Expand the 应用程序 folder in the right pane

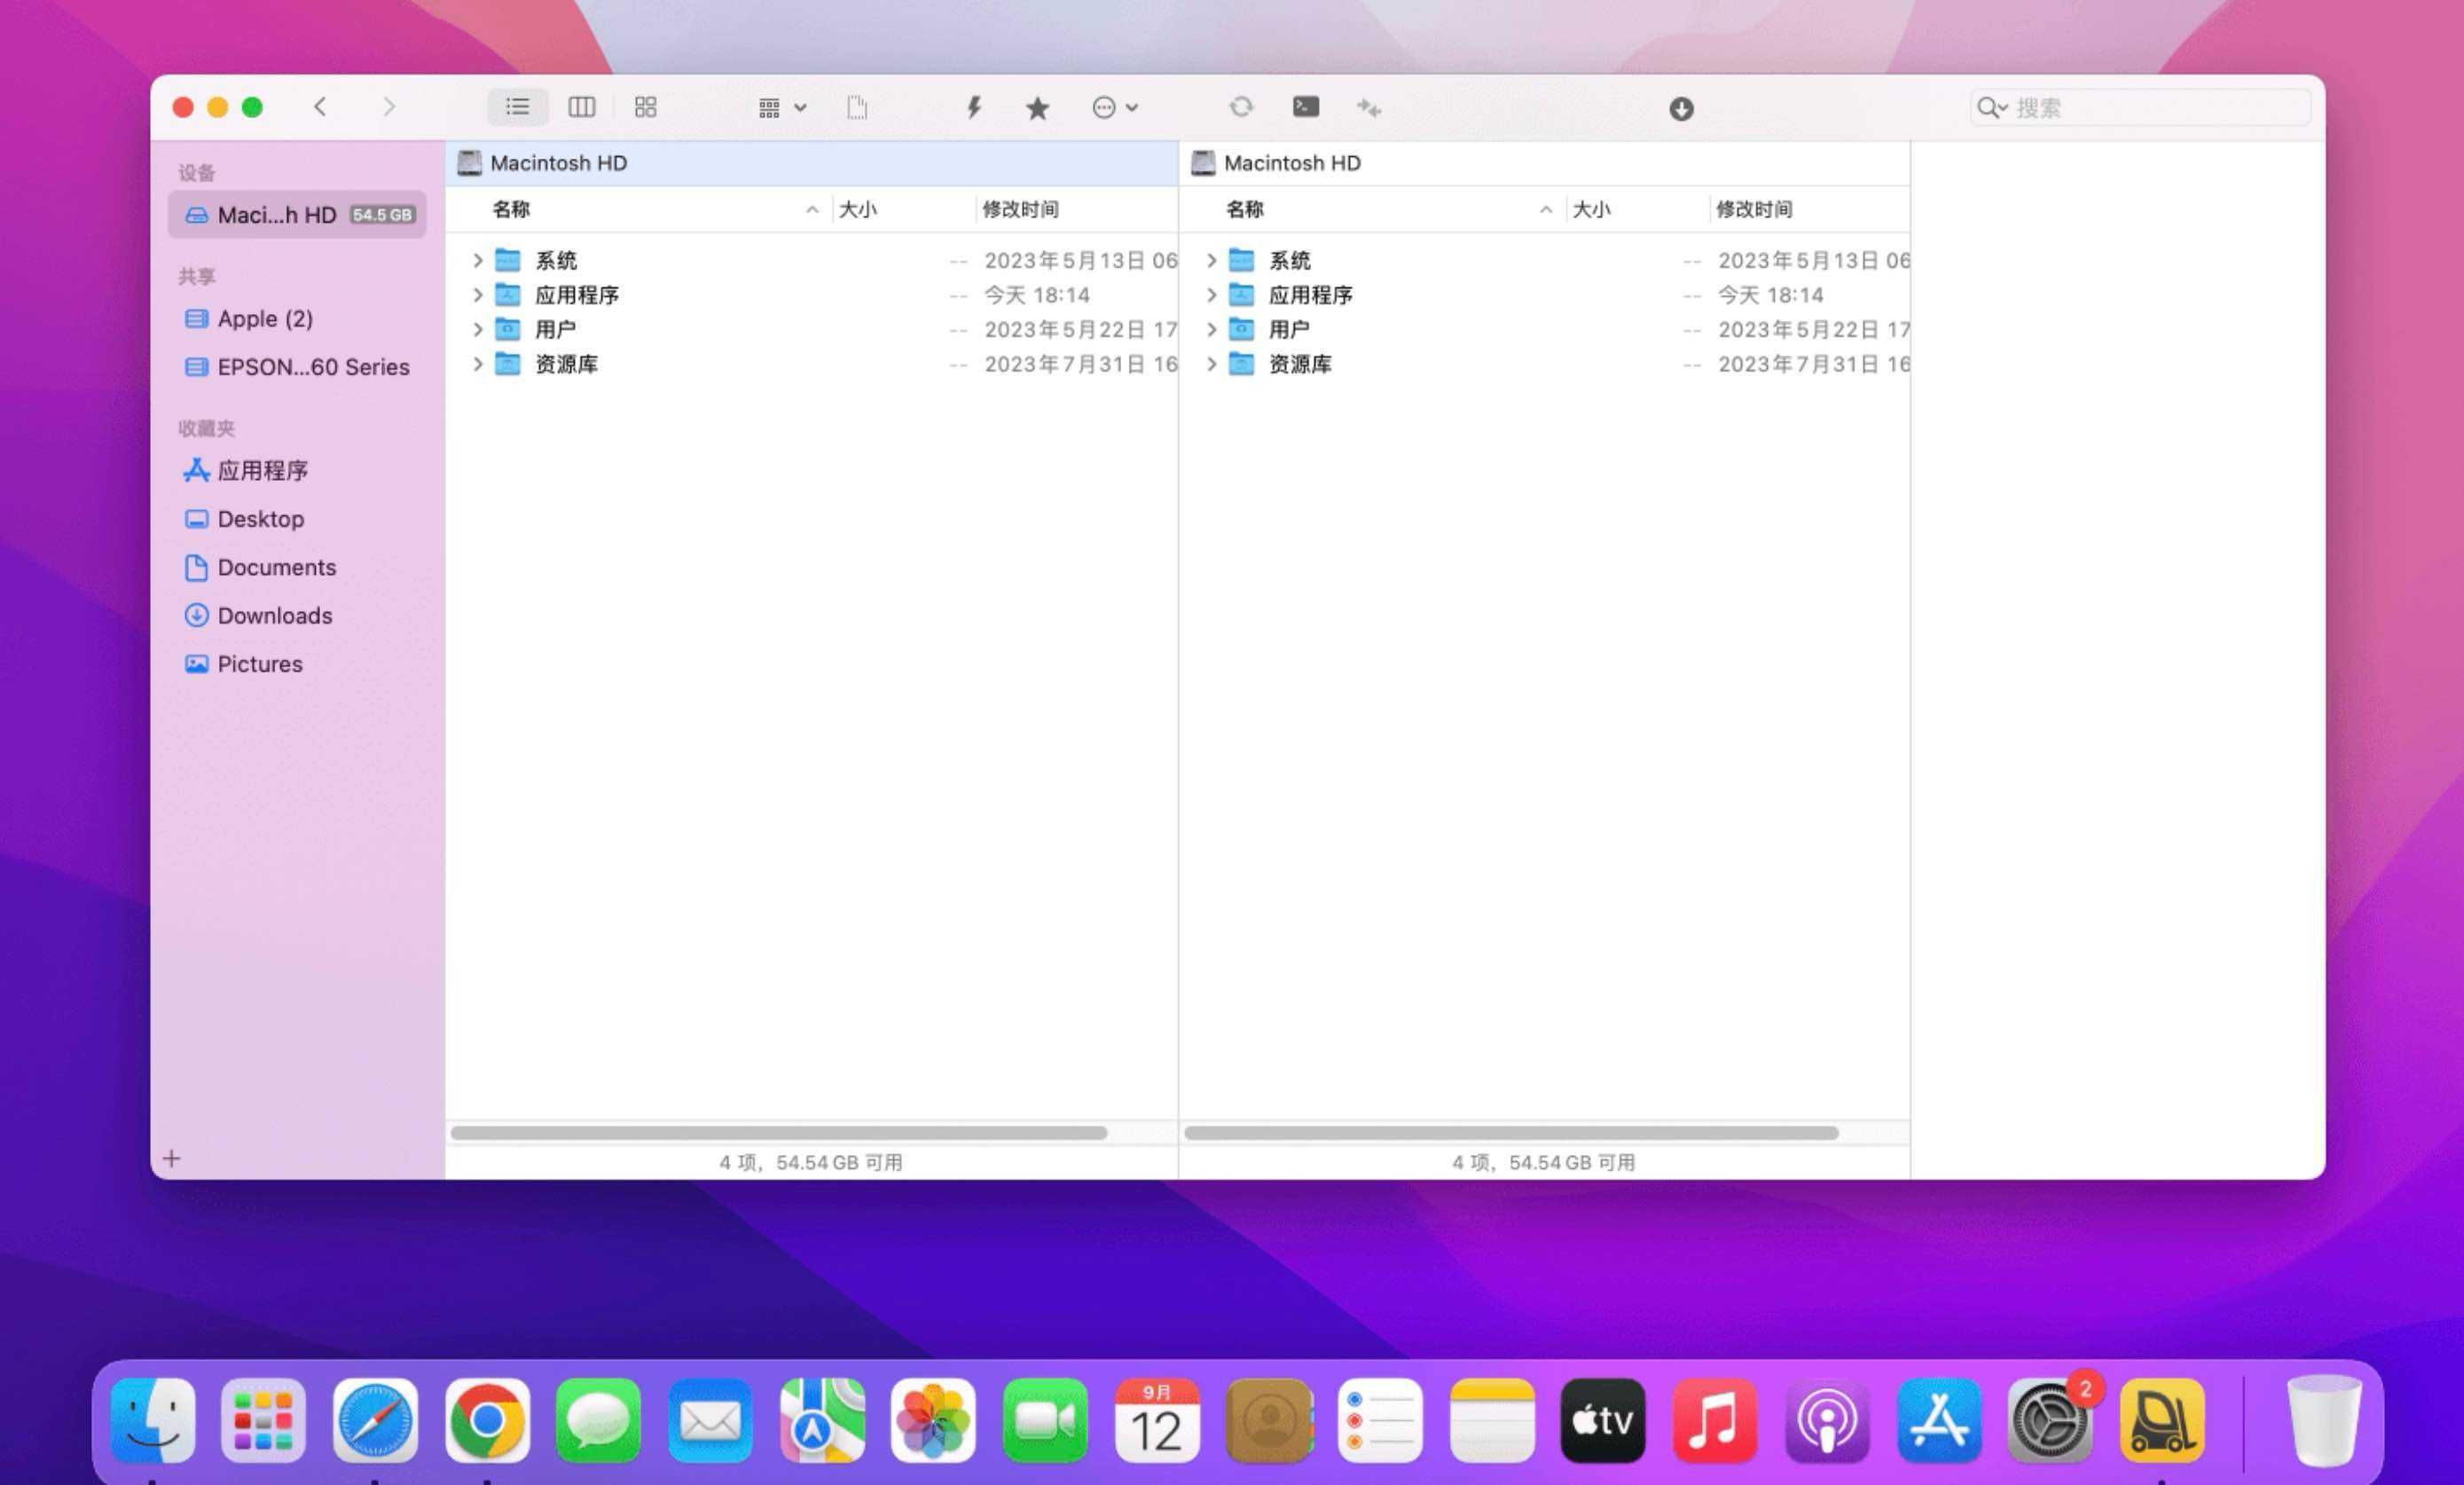pyautogui.click(x=1211, y=294)
